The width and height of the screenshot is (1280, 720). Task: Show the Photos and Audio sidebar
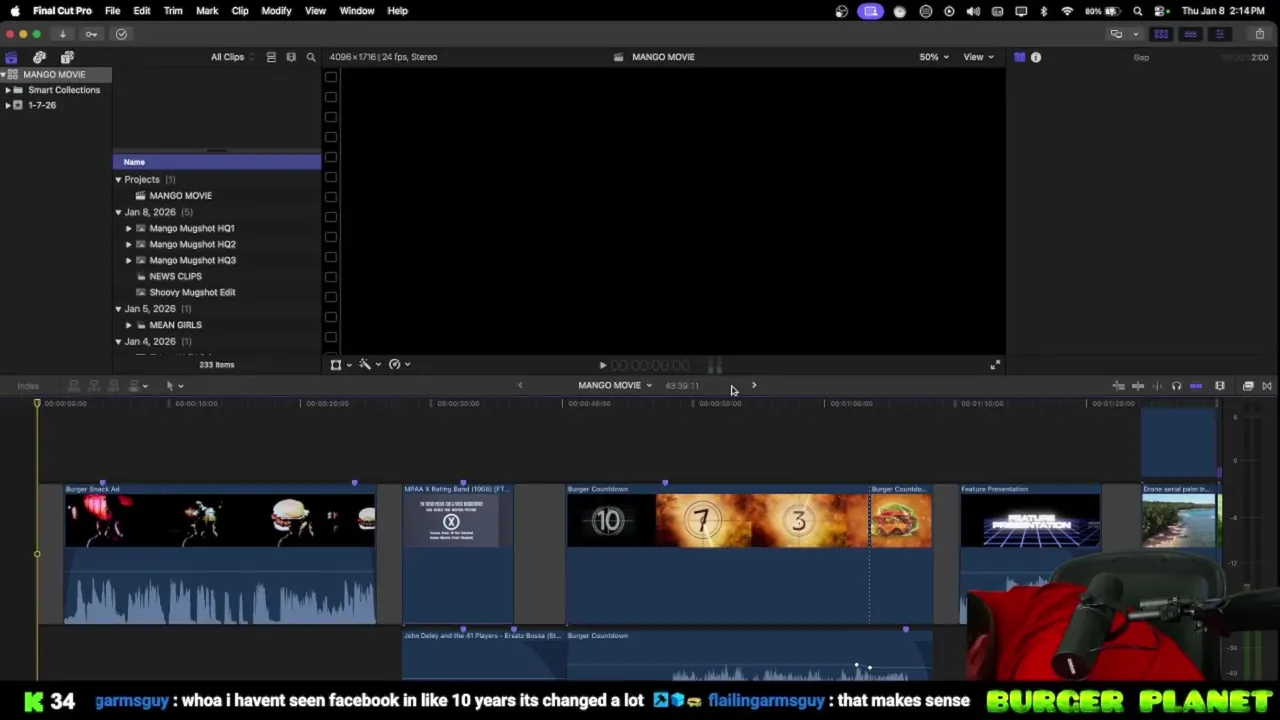click(x=39, y=57)
